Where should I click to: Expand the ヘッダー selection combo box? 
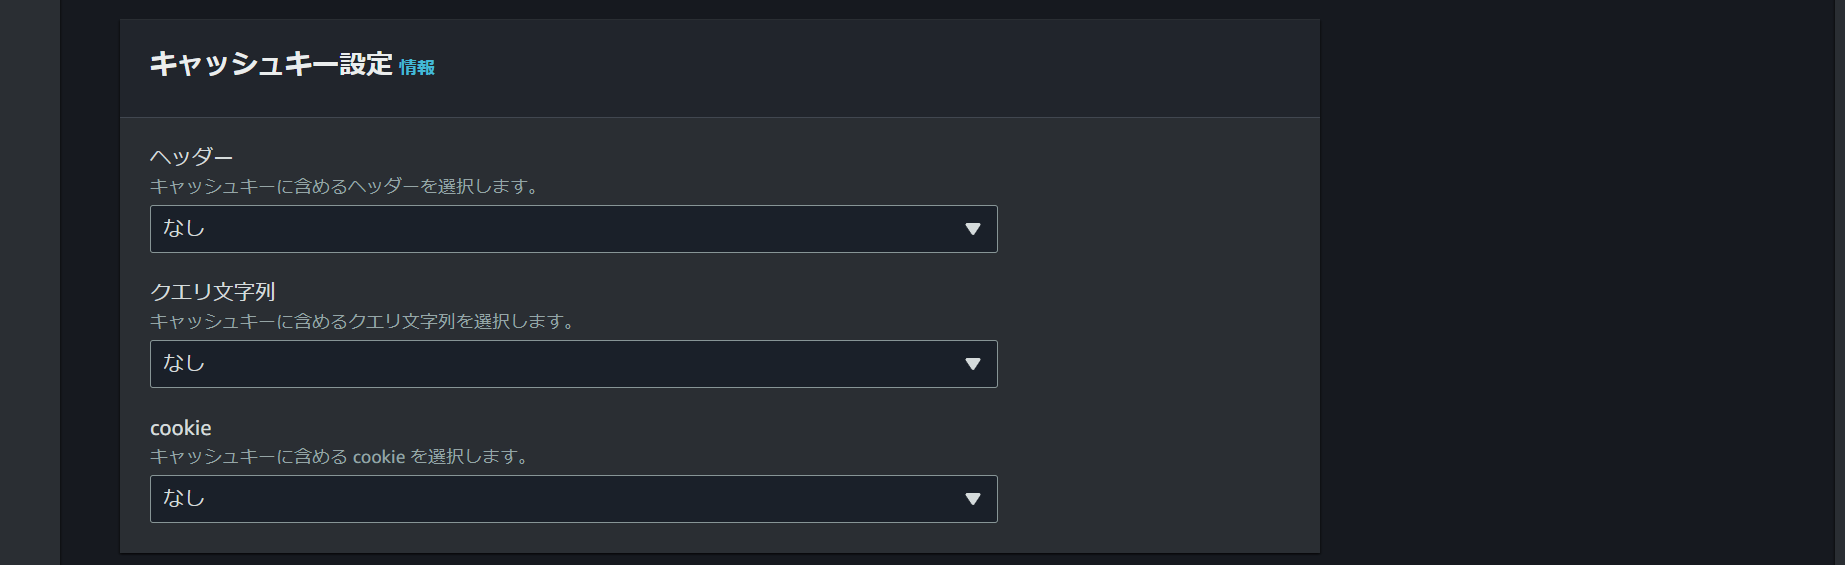pyautogui.click(x=573, y=229)
